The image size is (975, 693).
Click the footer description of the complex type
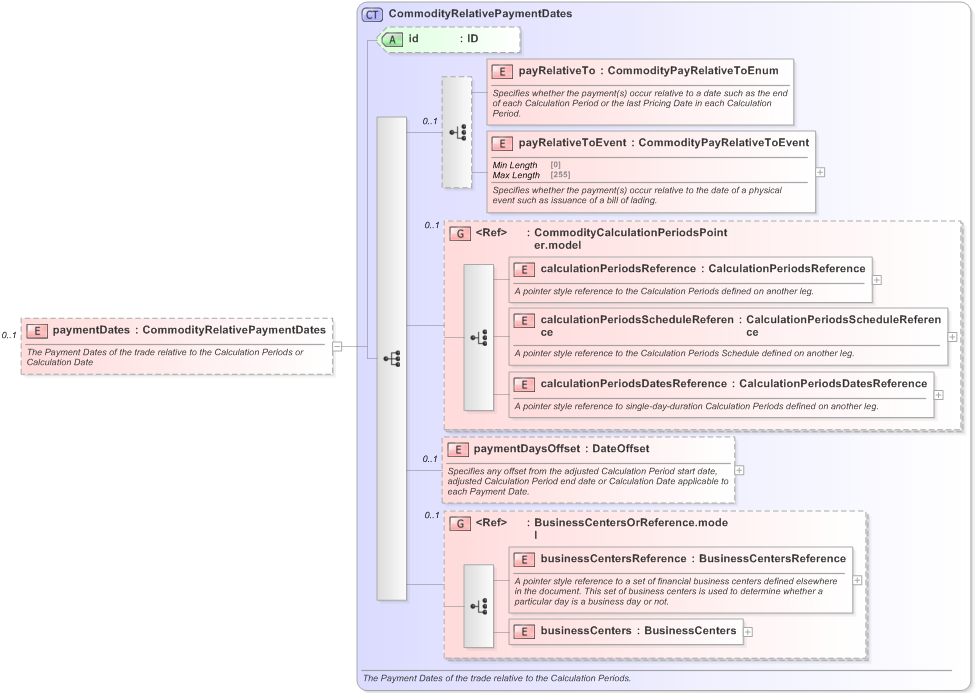click(497, 678)
